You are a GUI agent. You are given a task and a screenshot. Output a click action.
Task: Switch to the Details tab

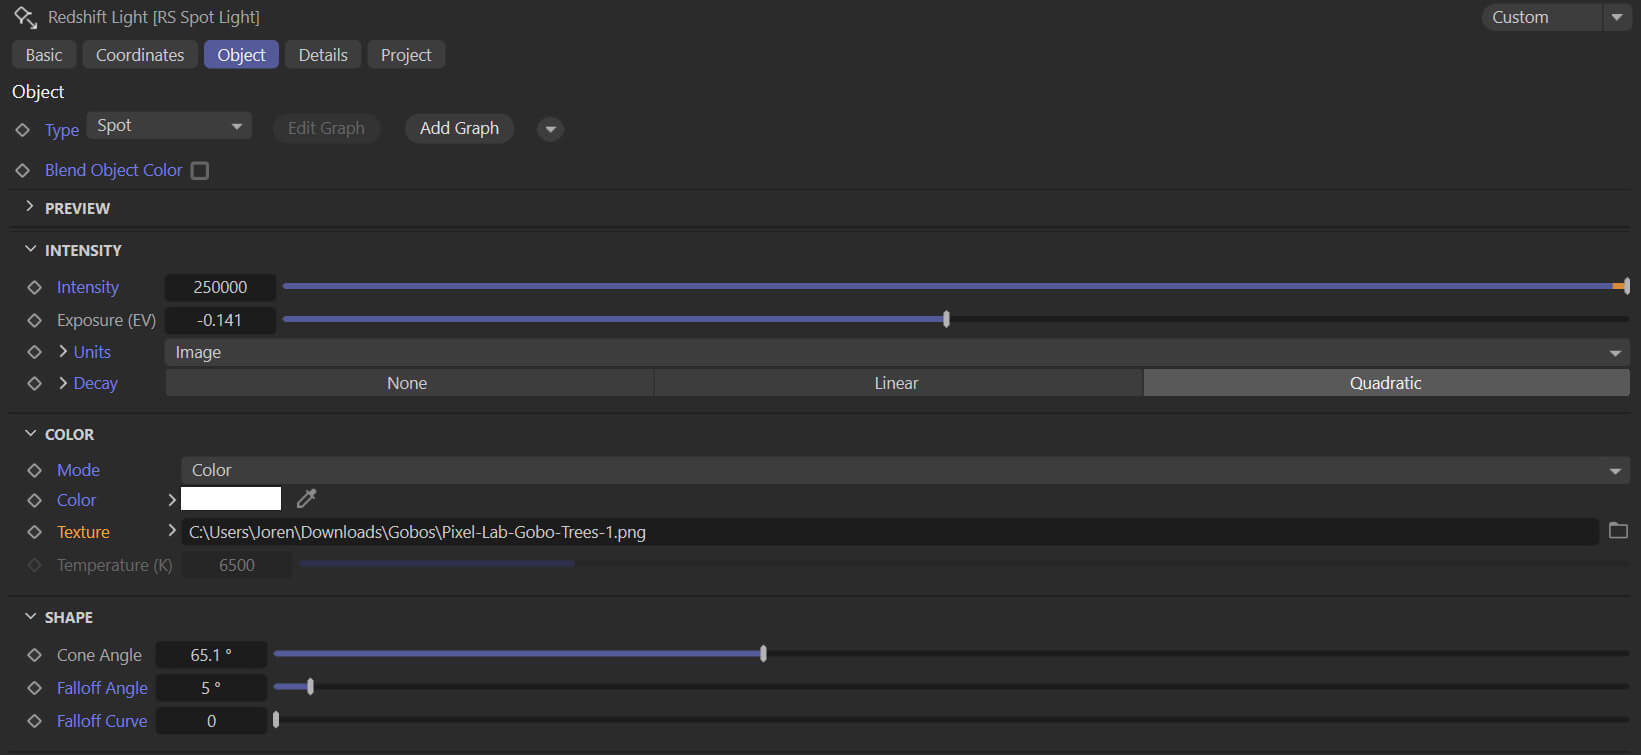323,55
